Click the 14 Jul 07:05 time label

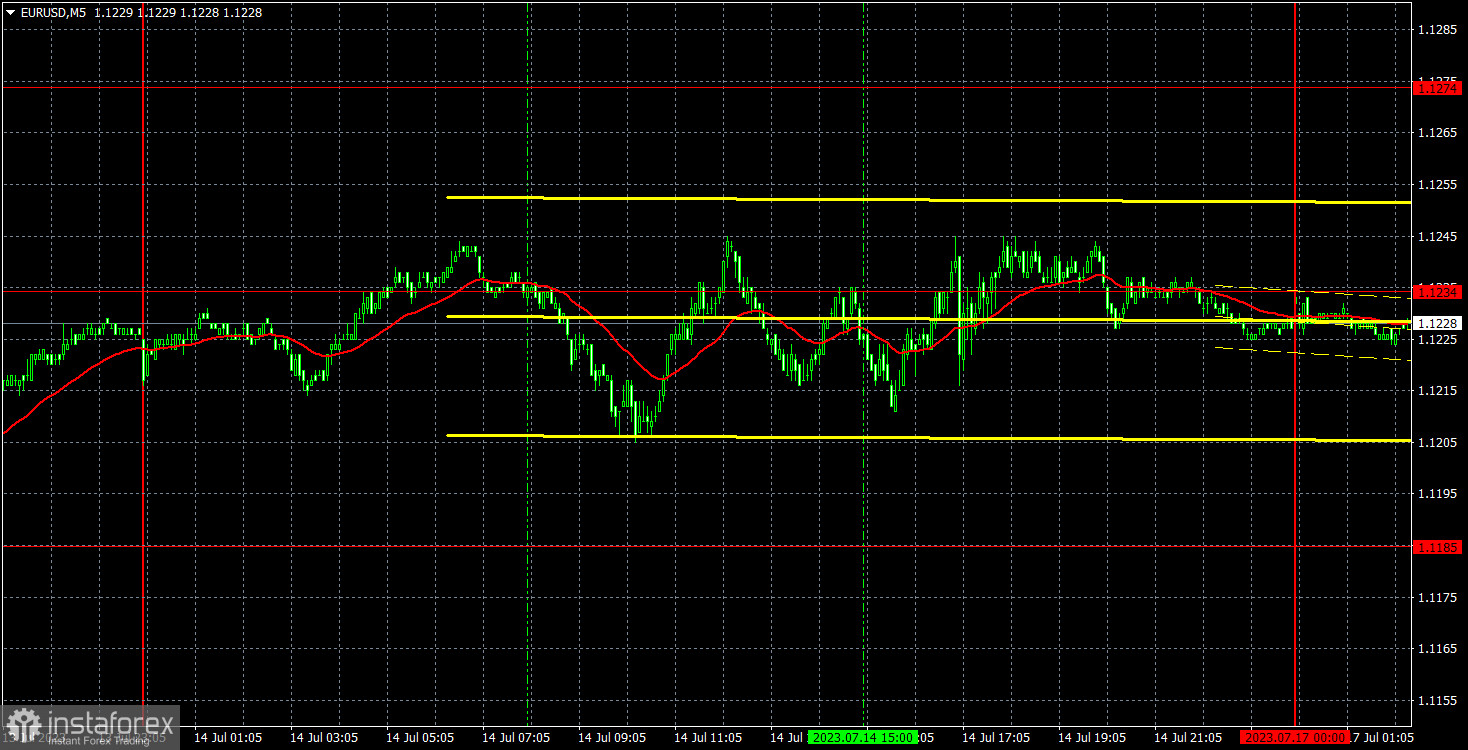[x=516, y=737]
